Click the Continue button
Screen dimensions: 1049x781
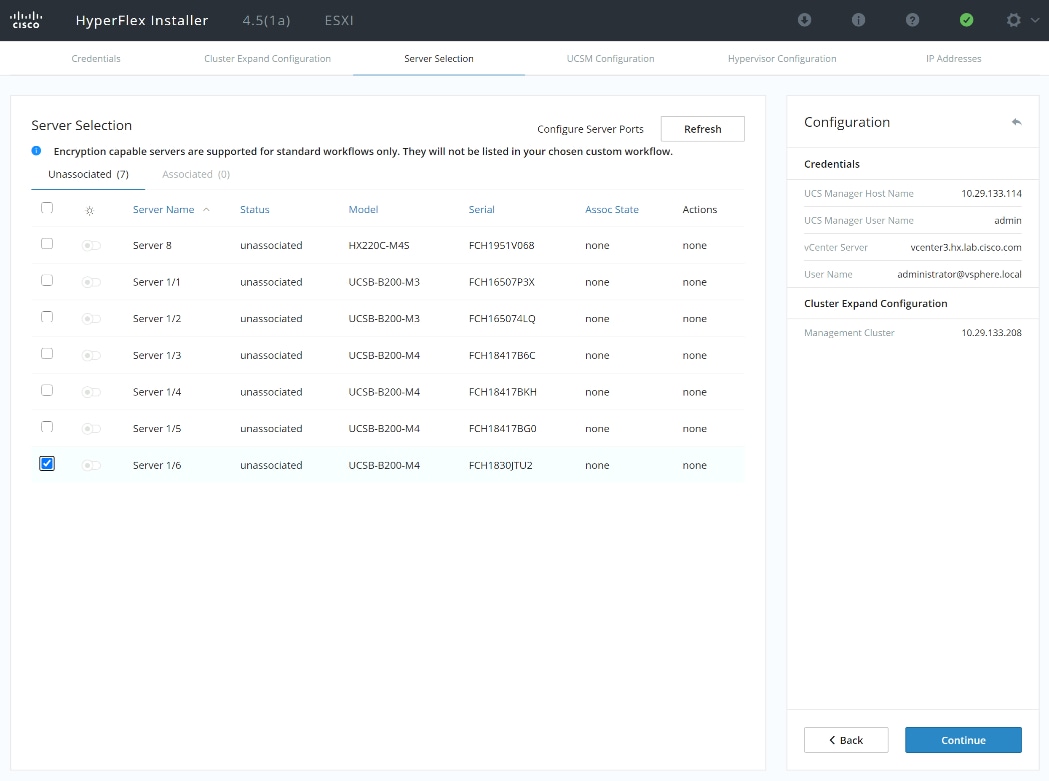coord(963,740)
